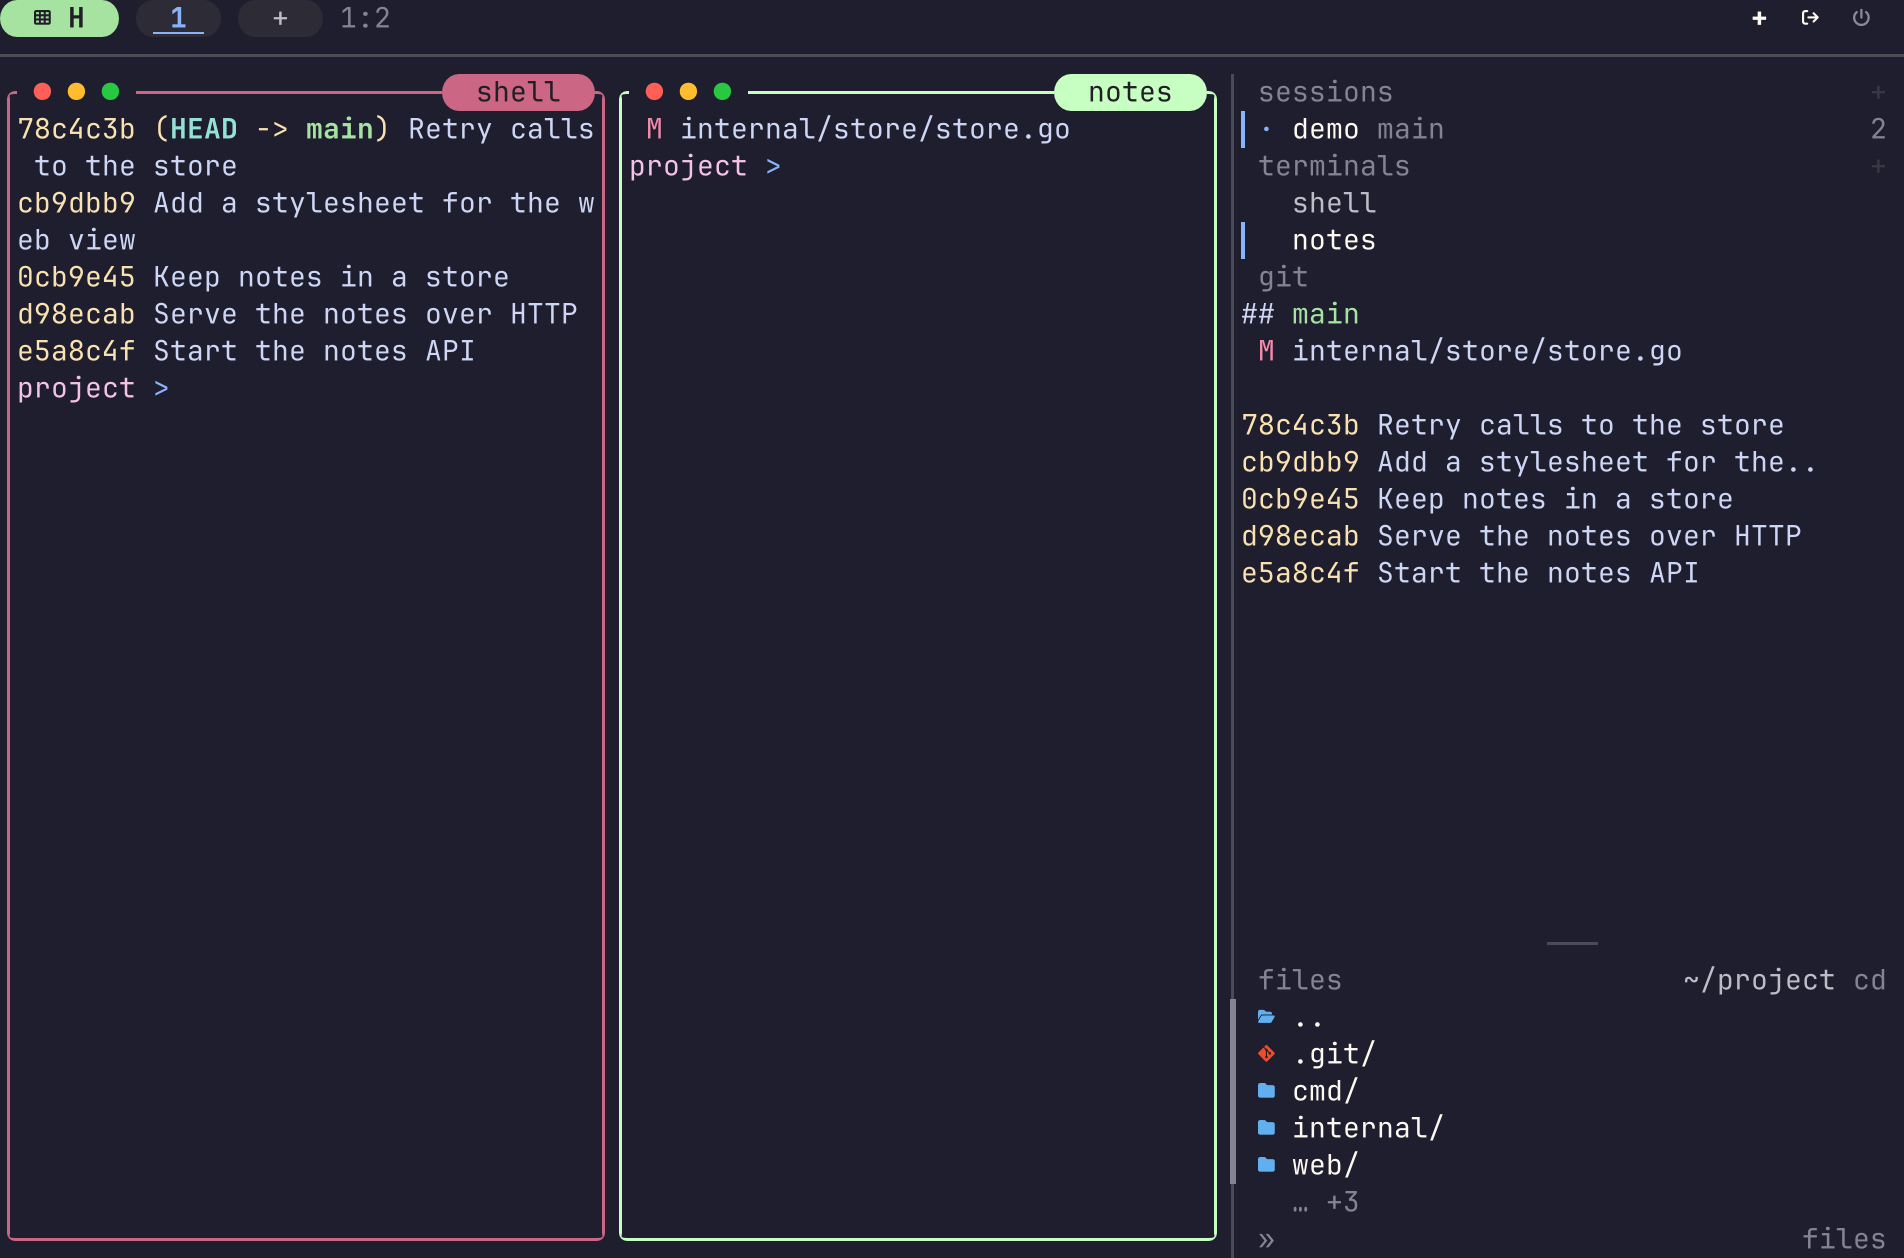Click yellow dot on notes pane
Image resolution: width=1904 pixels, height=1258 pixels.
click(x=688, y=91)
